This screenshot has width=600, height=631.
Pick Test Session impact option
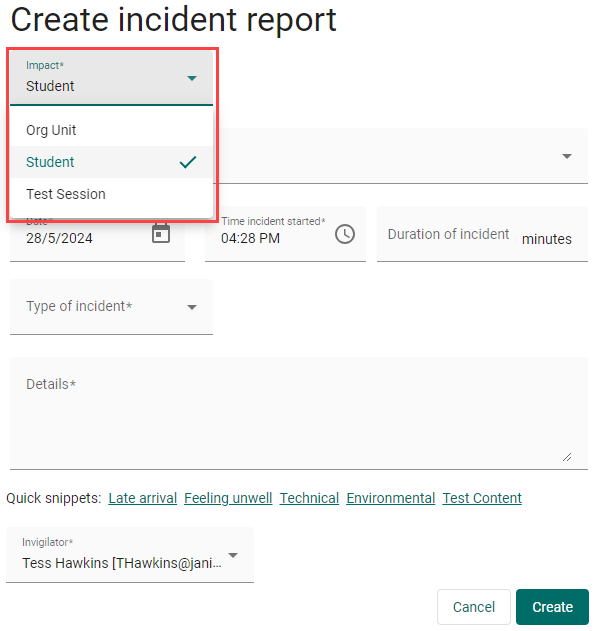pyautogui.click(x=66, y=194)
